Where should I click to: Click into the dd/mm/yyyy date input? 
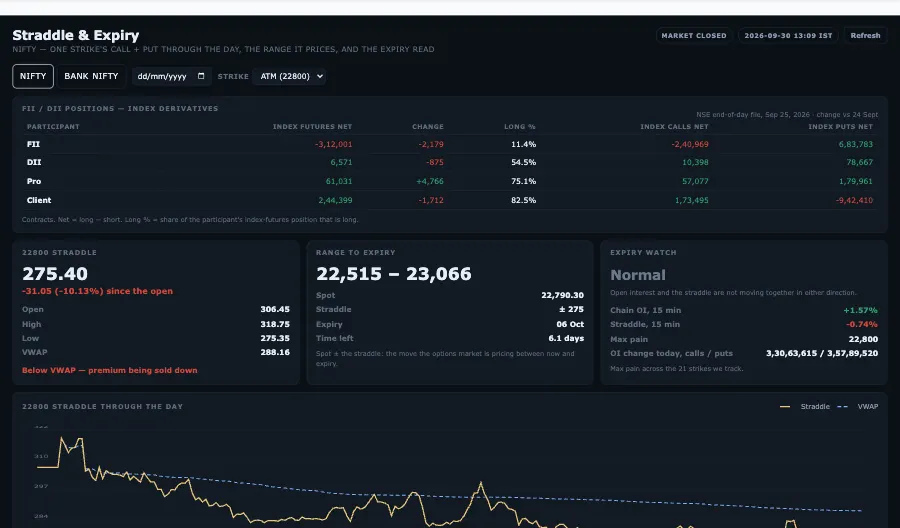click(172, 76)
